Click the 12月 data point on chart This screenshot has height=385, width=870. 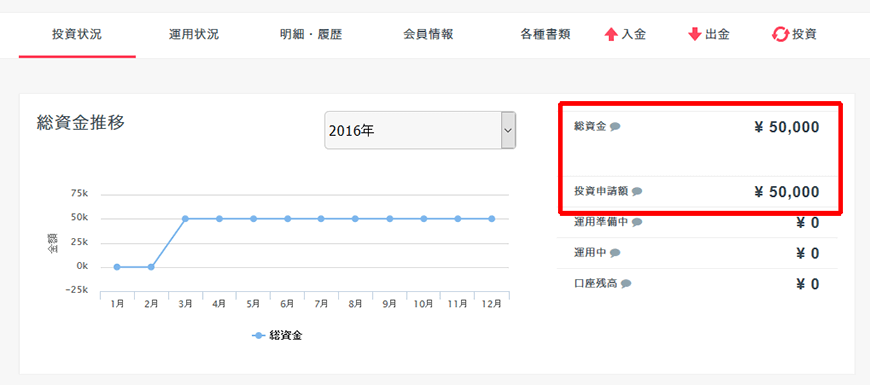pyautogui.click(x=492, y=219)
